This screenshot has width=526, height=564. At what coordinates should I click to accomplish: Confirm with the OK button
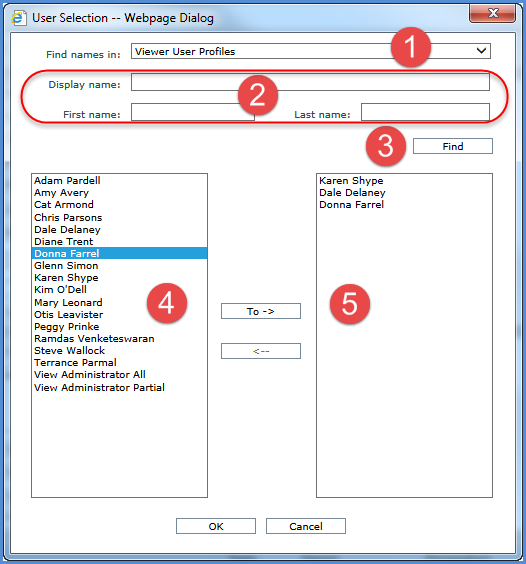(x=216, y=526)
